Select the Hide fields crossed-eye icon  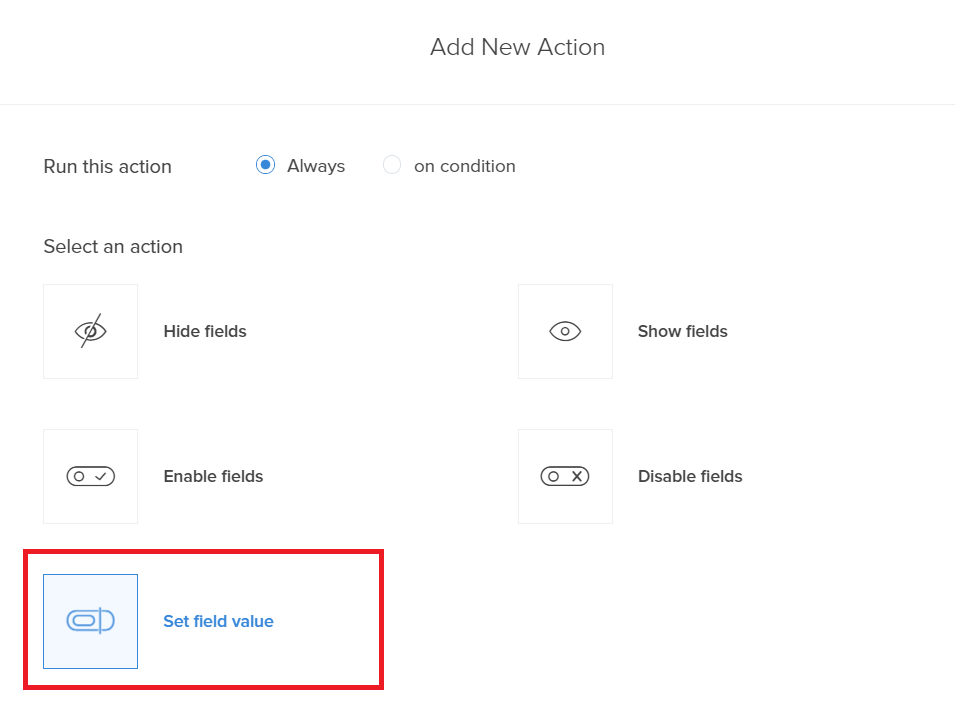click(90, 331)
